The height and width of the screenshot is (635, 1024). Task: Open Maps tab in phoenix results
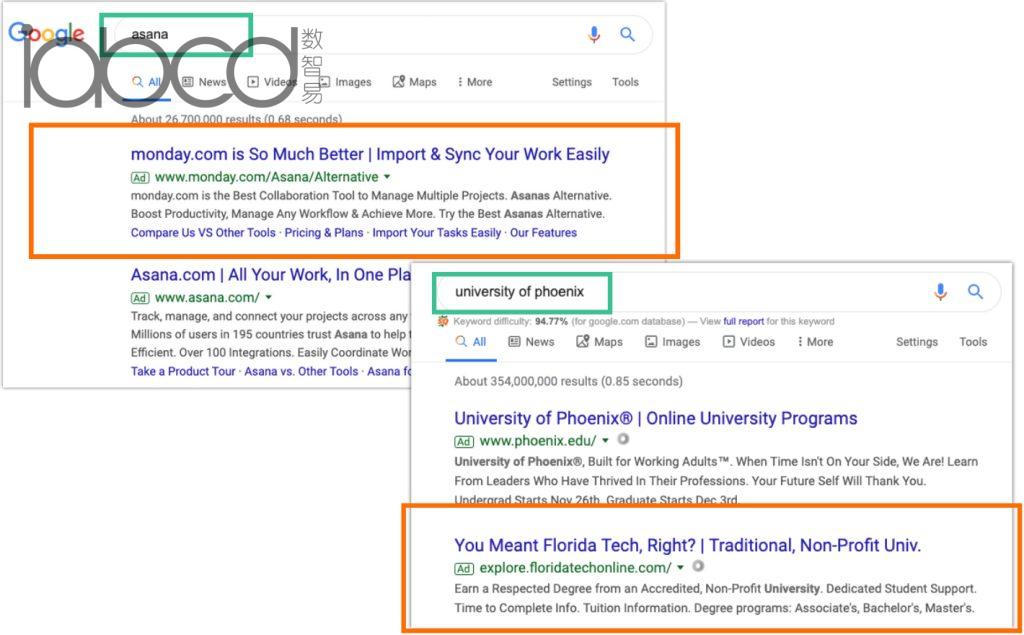click(599, 342)
